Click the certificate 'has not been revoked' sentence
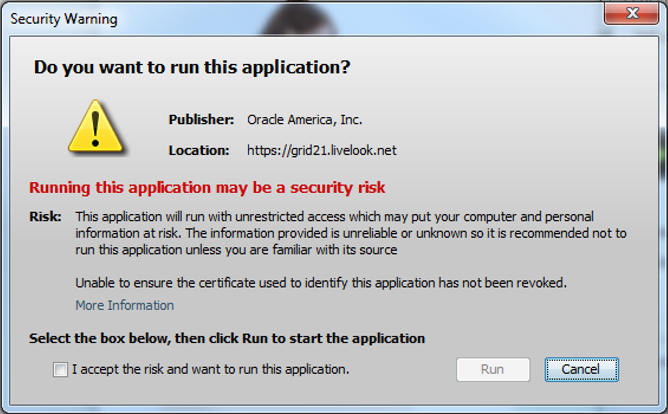 pyautogui.click(x=321, y=283)
